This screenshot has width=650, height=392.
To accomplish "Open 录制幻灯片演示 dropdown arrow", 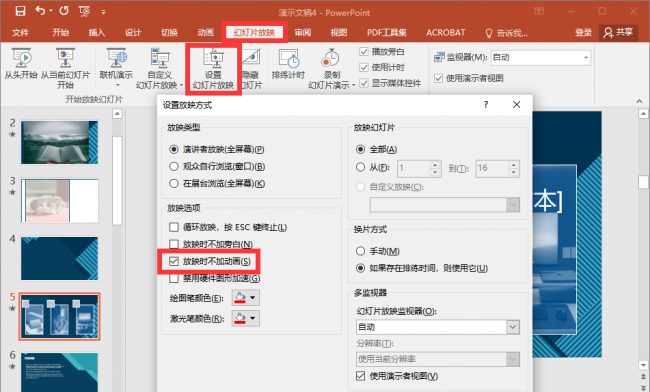I will (x=354, y=85).
